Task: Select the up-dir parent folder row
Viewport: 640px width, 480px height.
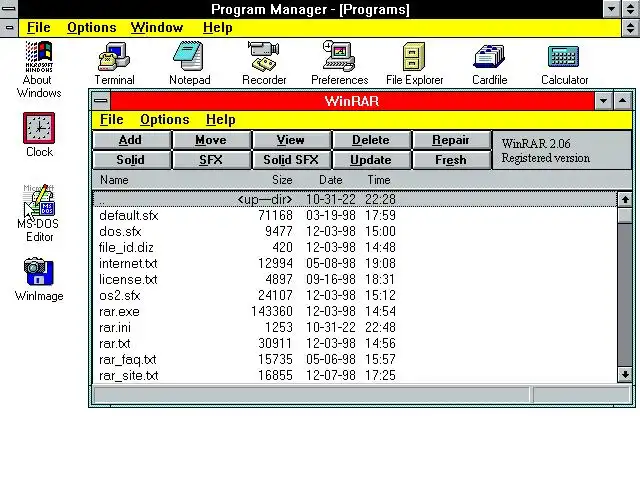Action: coord(355,199)
